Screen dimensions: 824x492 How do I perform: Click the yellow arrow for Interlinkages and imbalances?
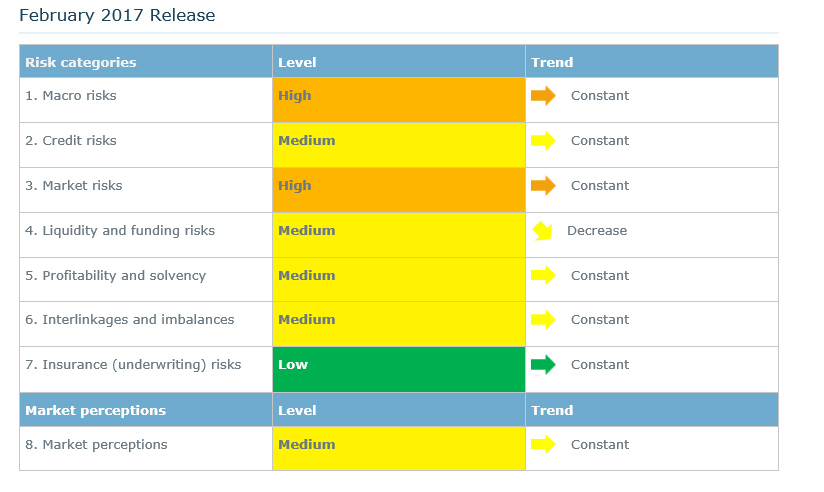point(543,320)
